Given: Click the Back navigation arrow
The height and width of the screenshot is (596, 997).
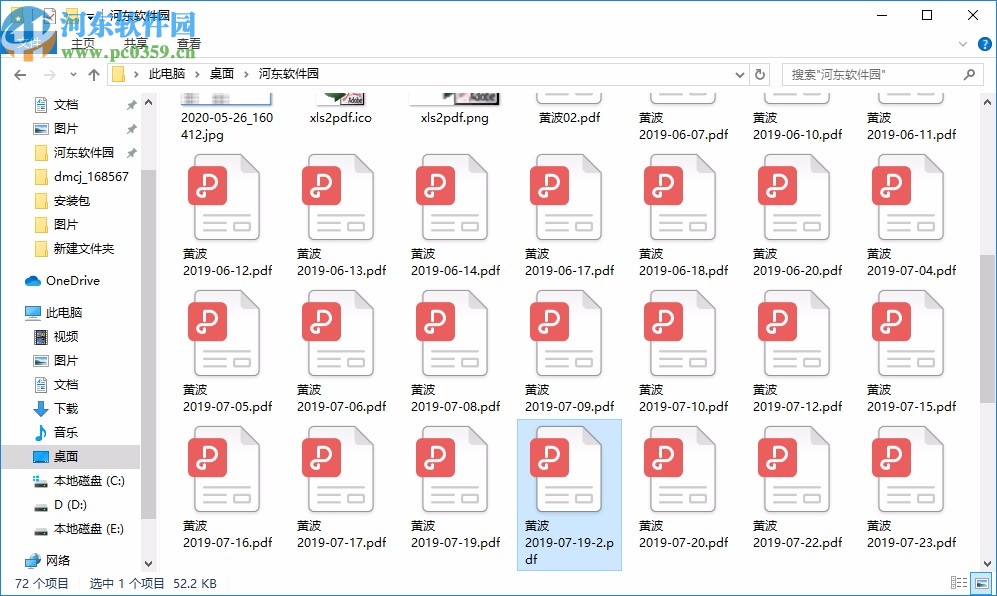Looking at the screenshot, I should pyautogui.click(x=20, y=73).
